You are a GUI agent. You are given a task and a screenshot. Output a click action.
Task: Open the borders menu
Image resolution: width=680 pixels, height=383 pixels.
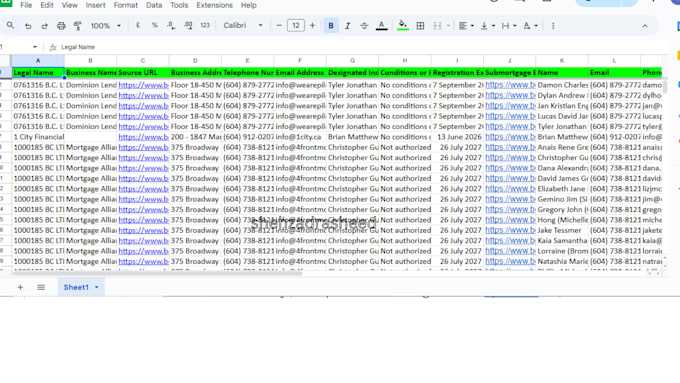(420, 26)
